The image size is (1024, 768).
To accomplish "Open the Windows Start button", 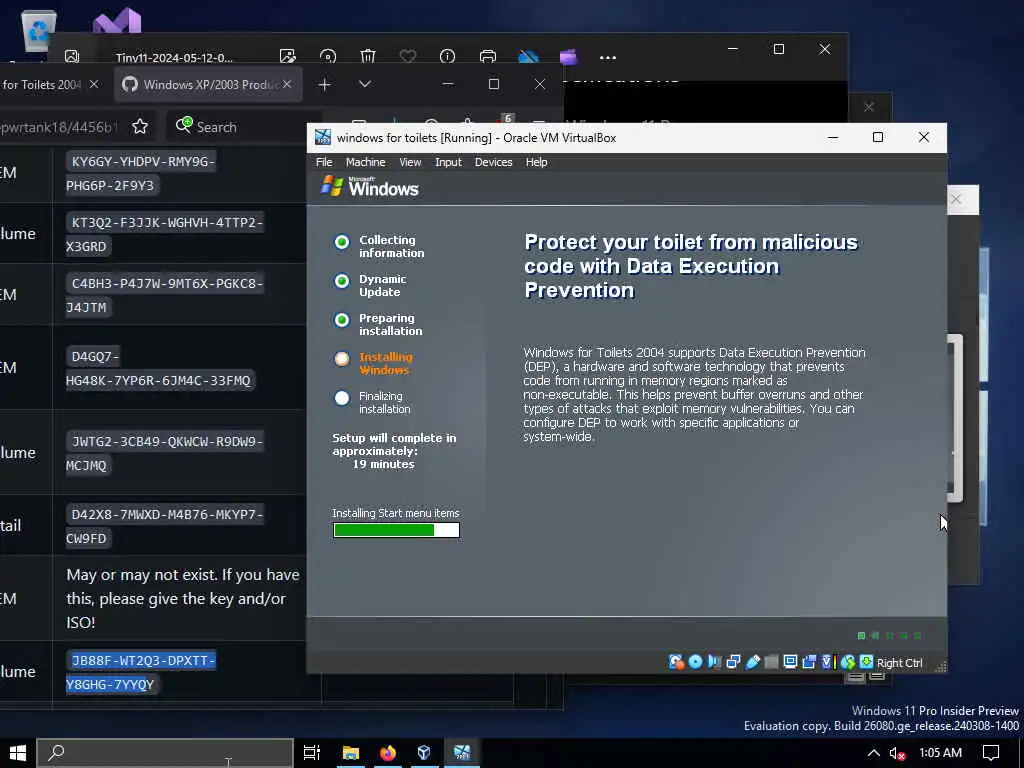I will (x=18, y=753).
